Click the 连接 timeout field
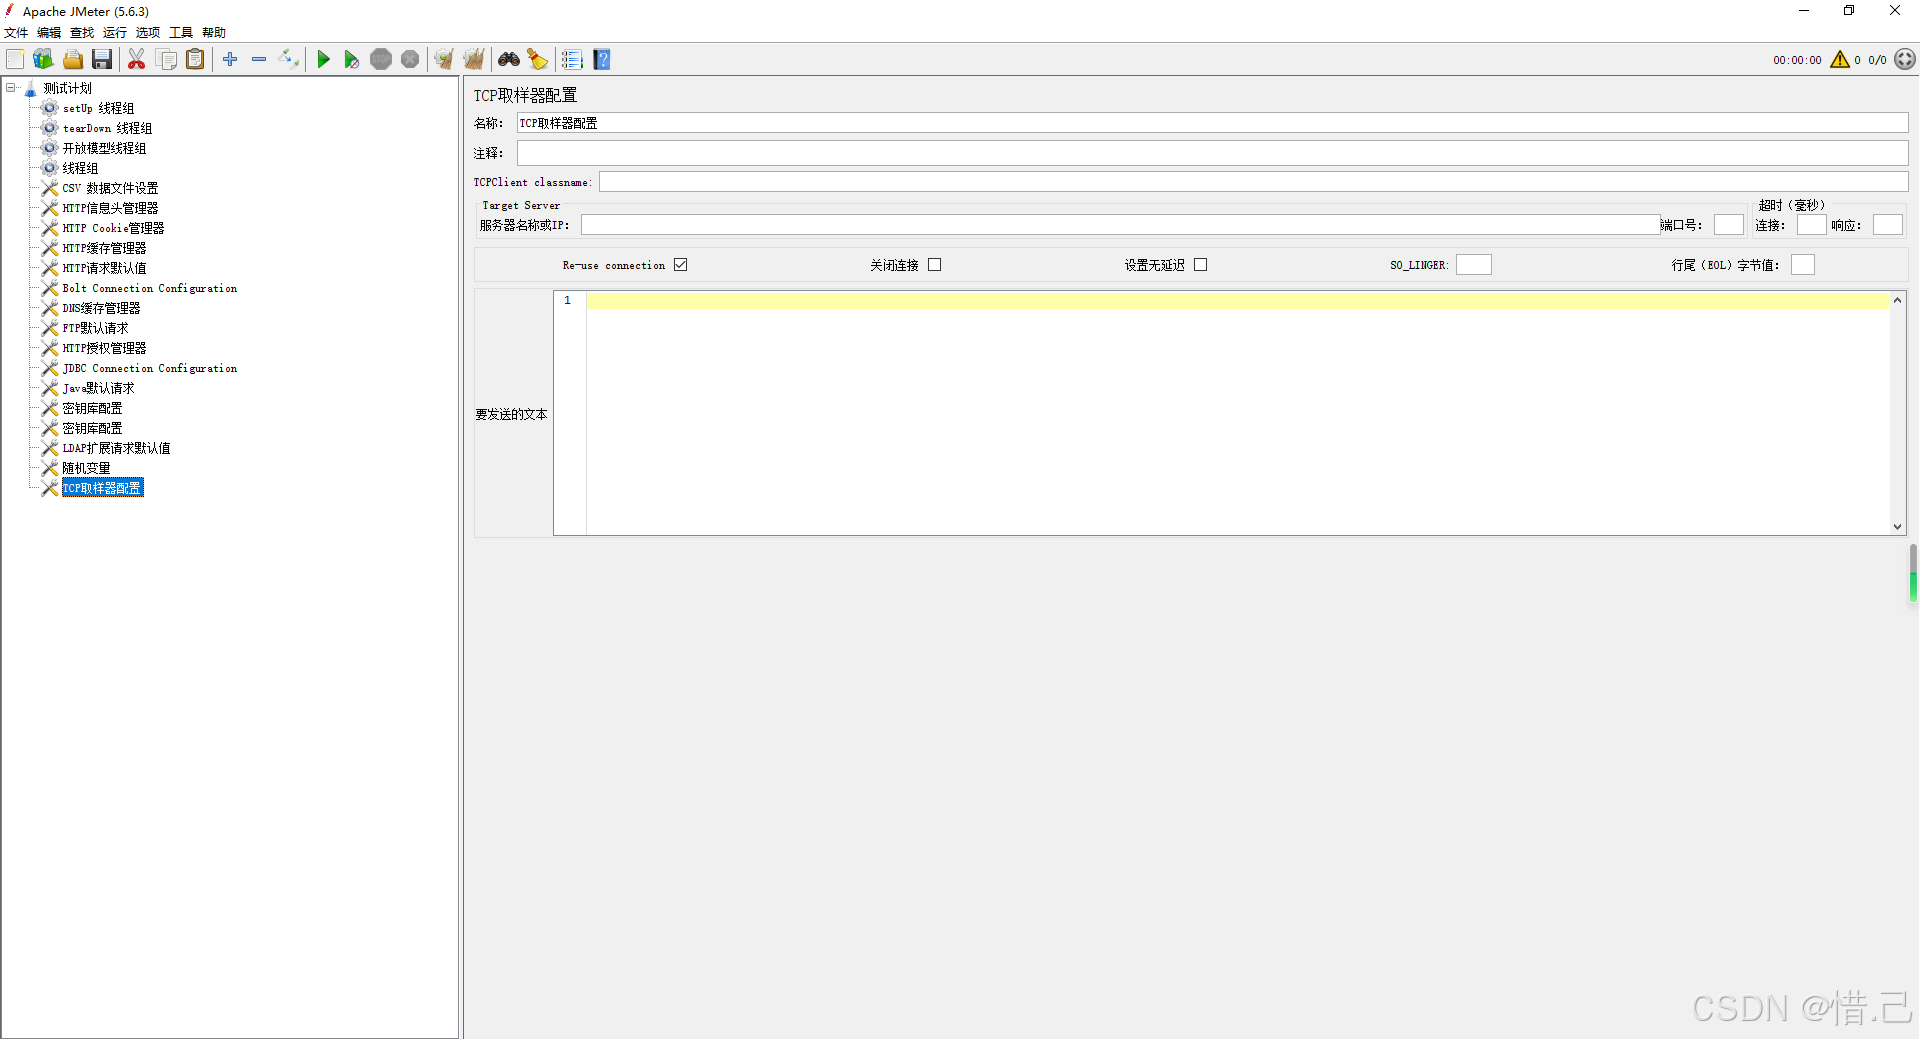 [x=1811, y=225]
